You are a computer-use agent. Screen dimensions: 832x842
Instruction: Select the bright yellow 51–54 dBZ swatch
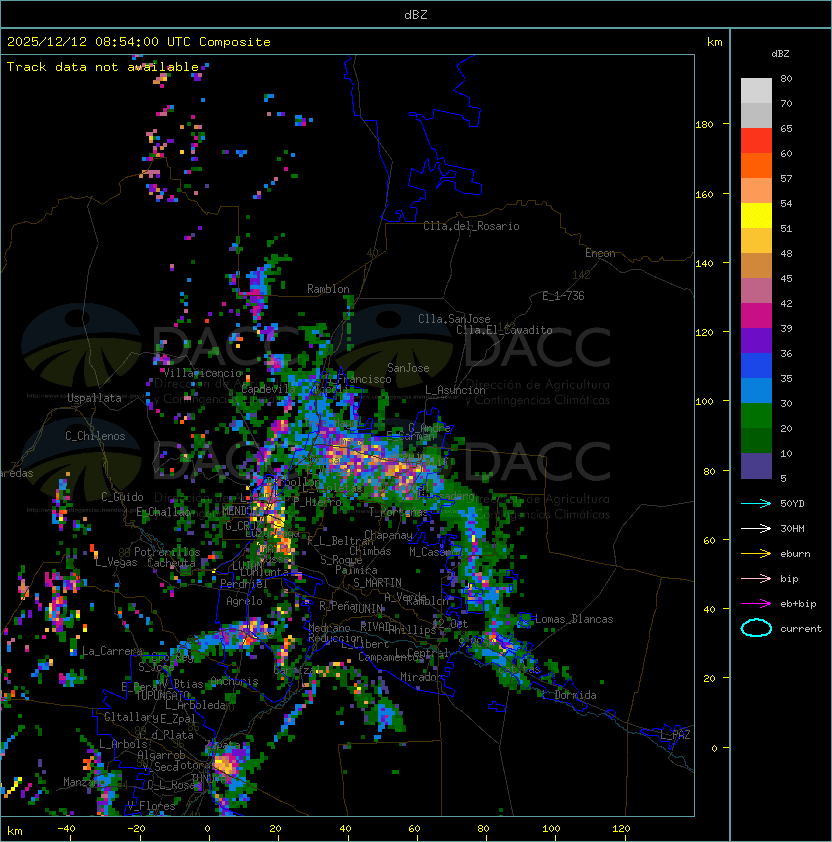[x=756, y=215]
